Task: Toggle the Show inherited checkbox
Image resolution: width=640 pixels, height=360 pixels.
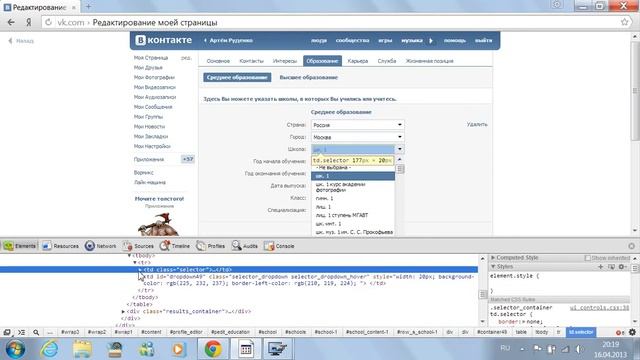Action: pos(587,258)
